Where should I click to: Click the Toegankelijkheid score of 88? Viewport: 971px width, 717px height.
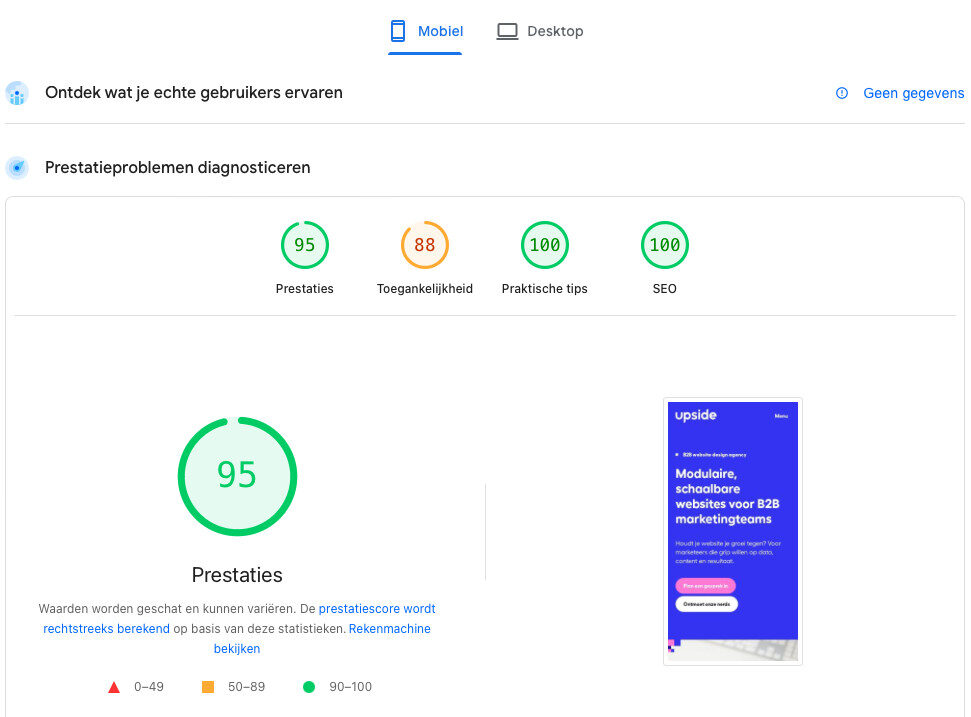coord(424,245)
